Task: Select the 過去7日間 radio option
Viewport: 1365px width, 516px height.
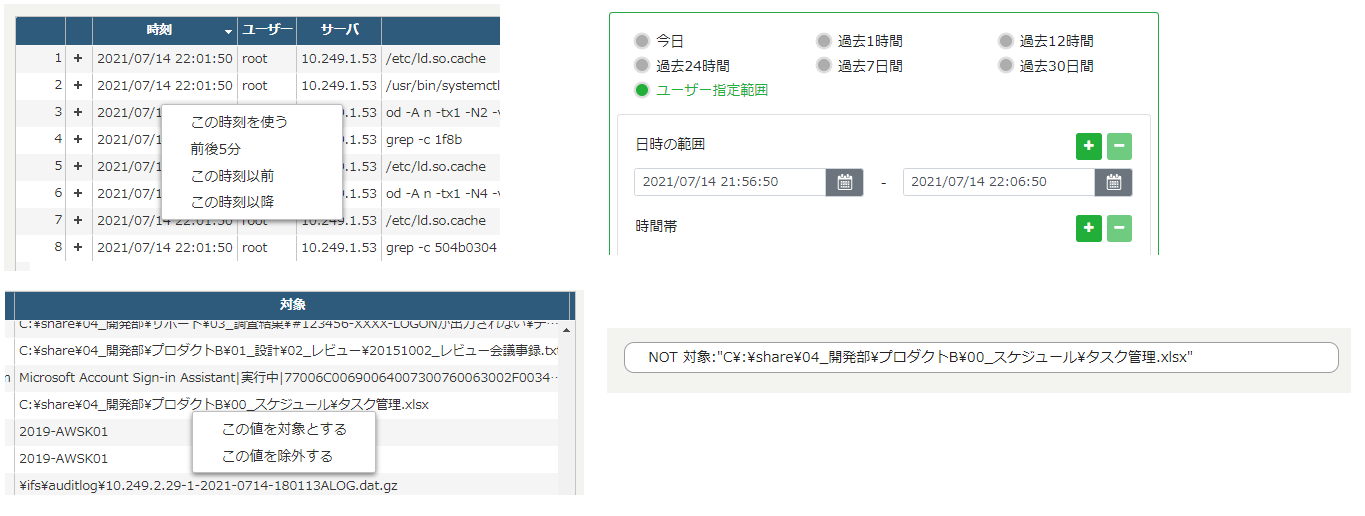Action: 824,66
